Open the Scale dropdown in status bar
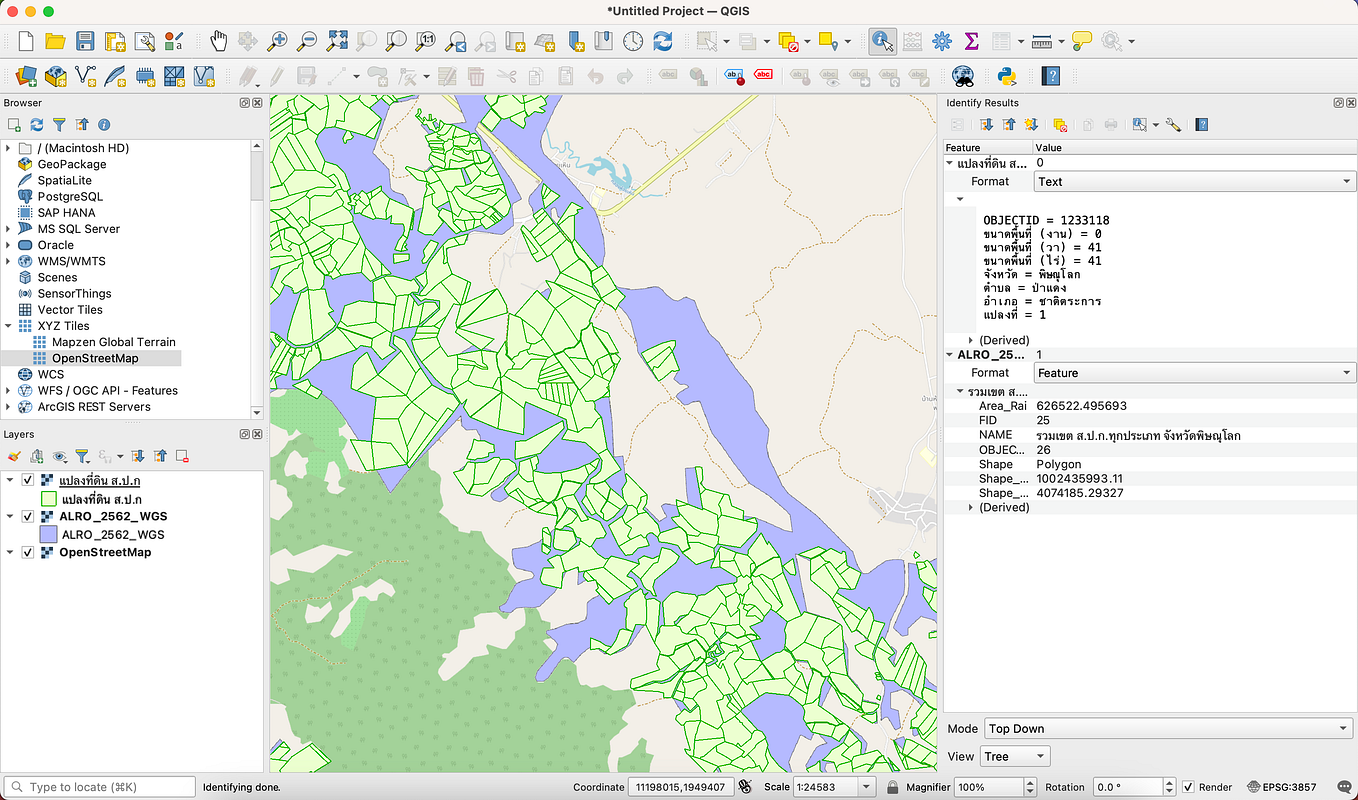 [866, 787]
